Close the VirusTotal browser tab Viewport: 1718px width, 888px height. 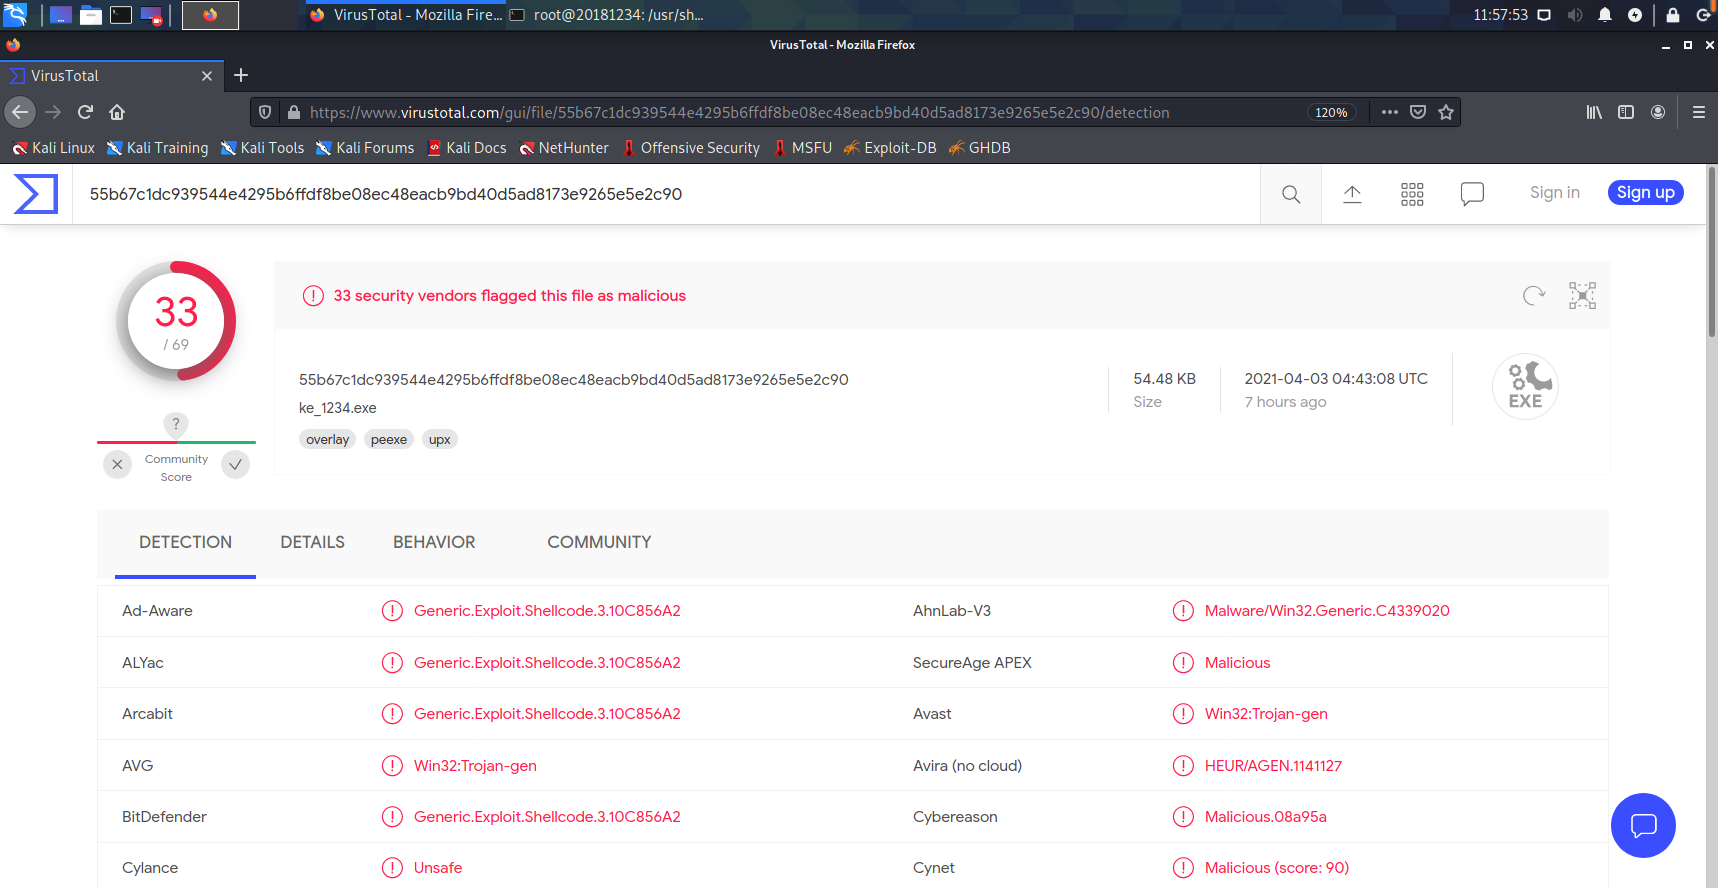click(x=207, y=76)
